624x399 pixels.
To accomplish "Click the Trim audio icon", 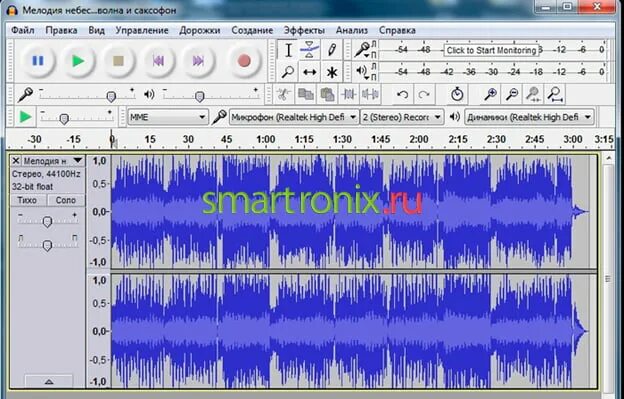I will pos(349,95).
